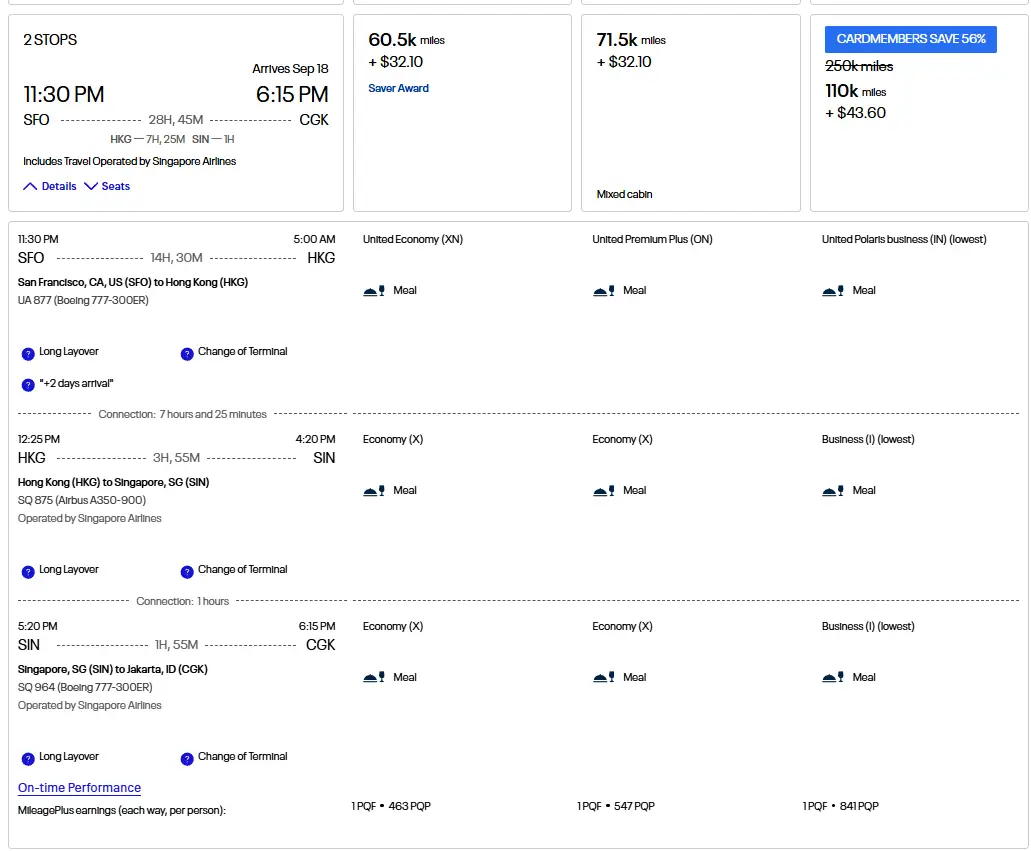Open the On-time Performance link
This screenshot has height=851, width=1031.
click(80, 787)
